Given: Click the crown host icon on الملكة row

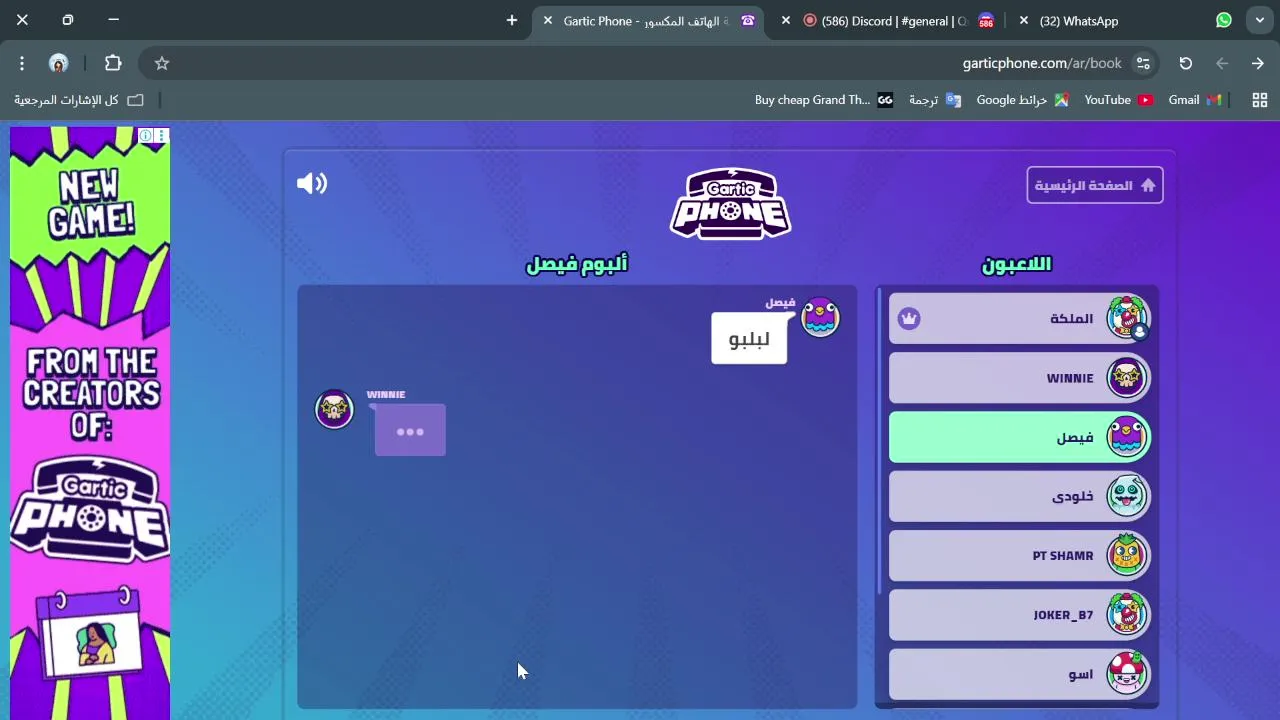Looking at the screenshot, I should coord(908,318).
